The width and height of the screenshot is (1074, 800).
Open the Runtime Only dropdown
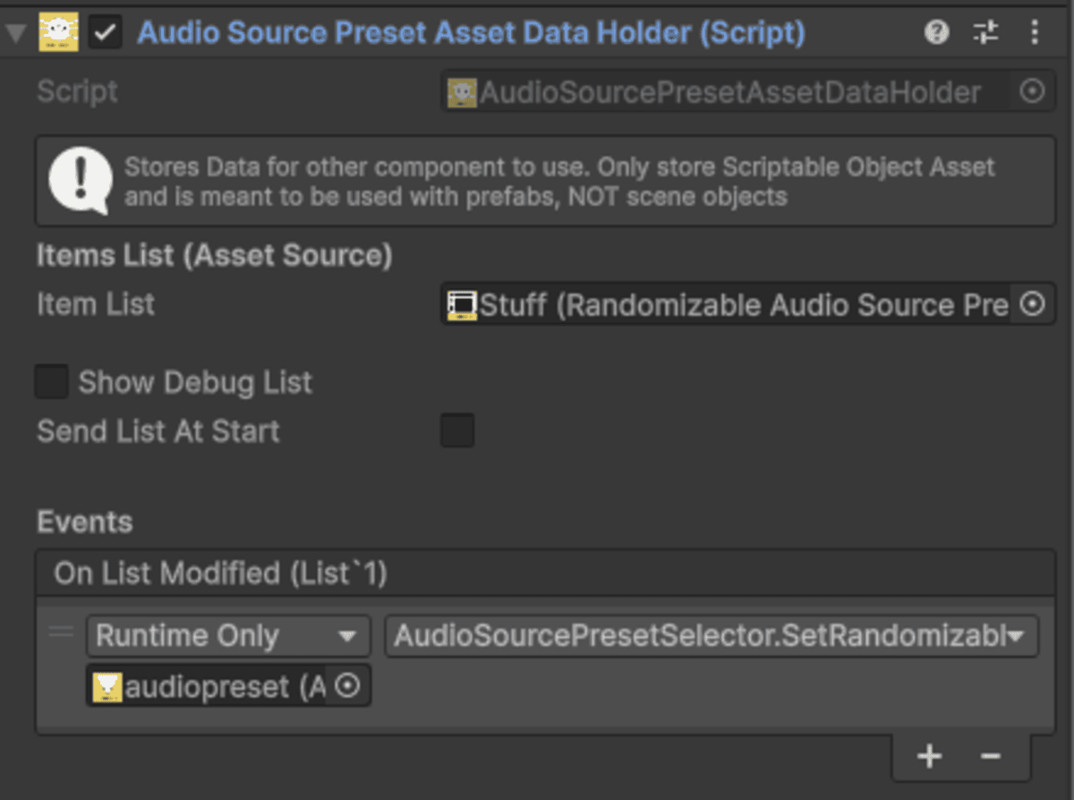click(x=228, y=636)
